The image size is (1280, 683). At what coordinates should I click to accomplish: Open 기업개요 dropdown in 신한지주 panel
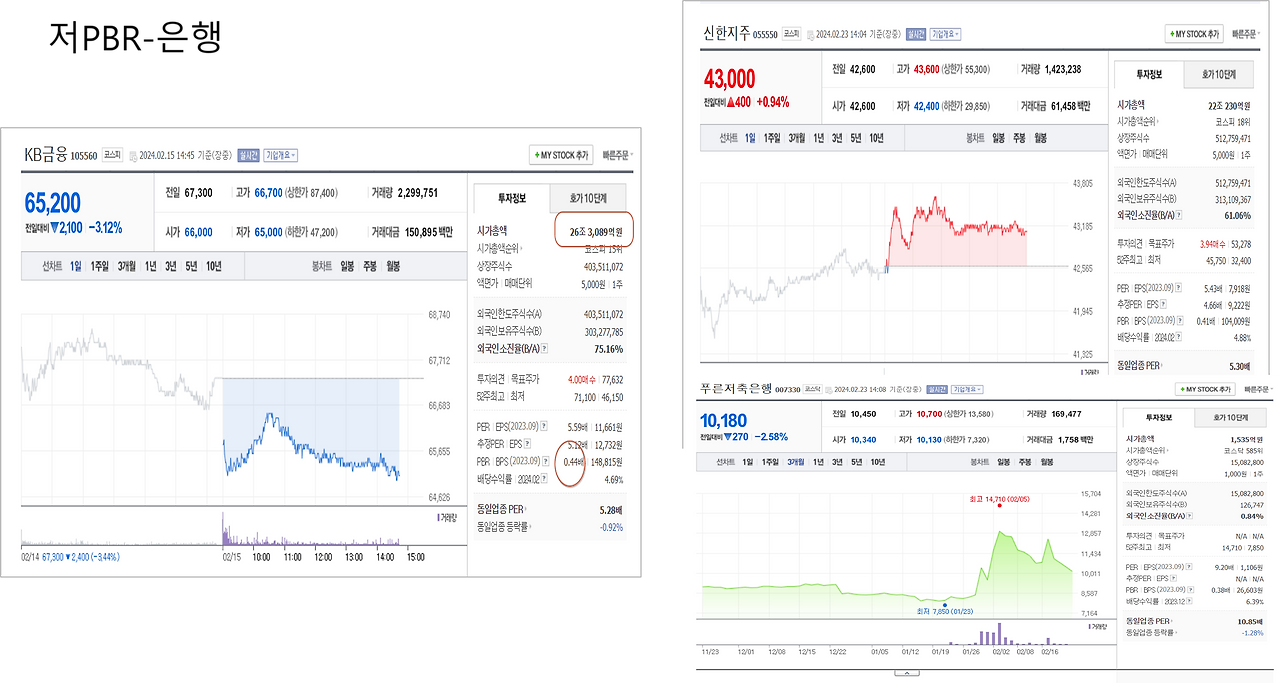944,34
